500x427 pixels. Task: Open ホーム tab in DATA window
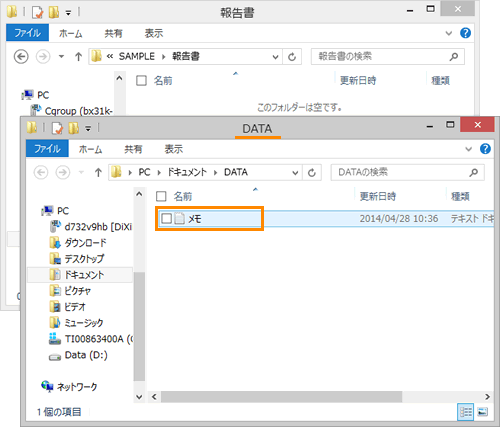90,149
